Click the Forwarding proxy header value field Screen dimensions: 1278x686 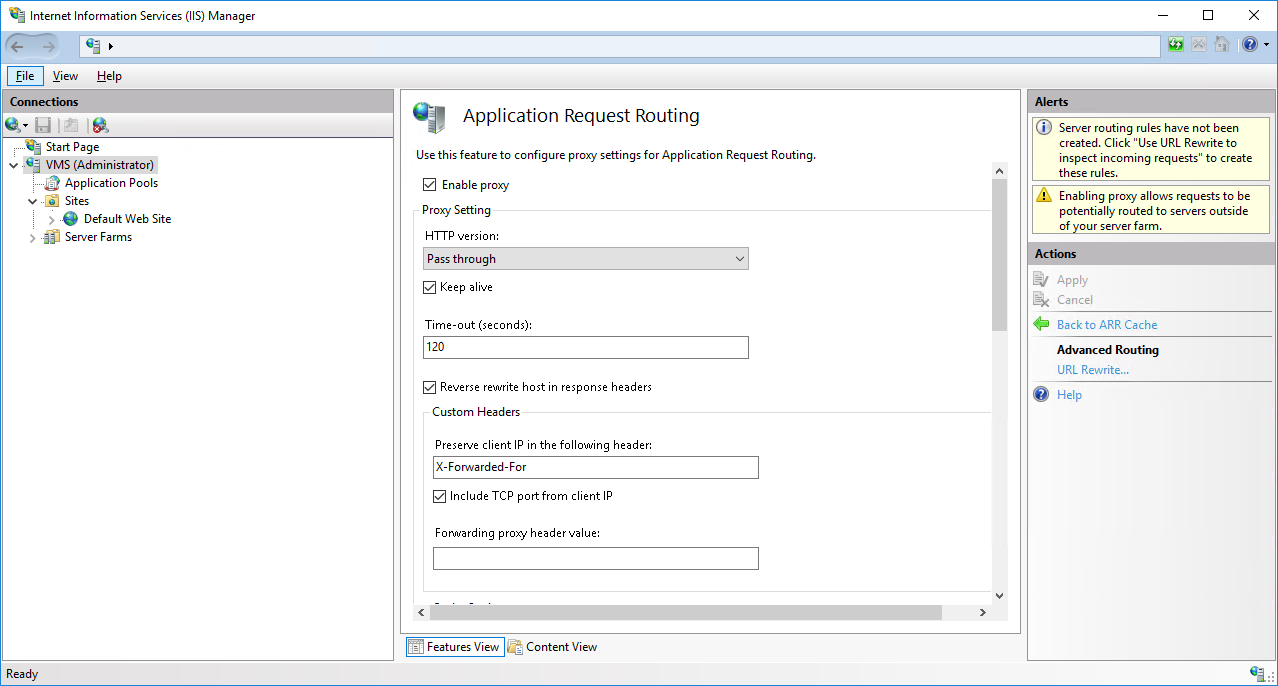click(x=596, y=558)
